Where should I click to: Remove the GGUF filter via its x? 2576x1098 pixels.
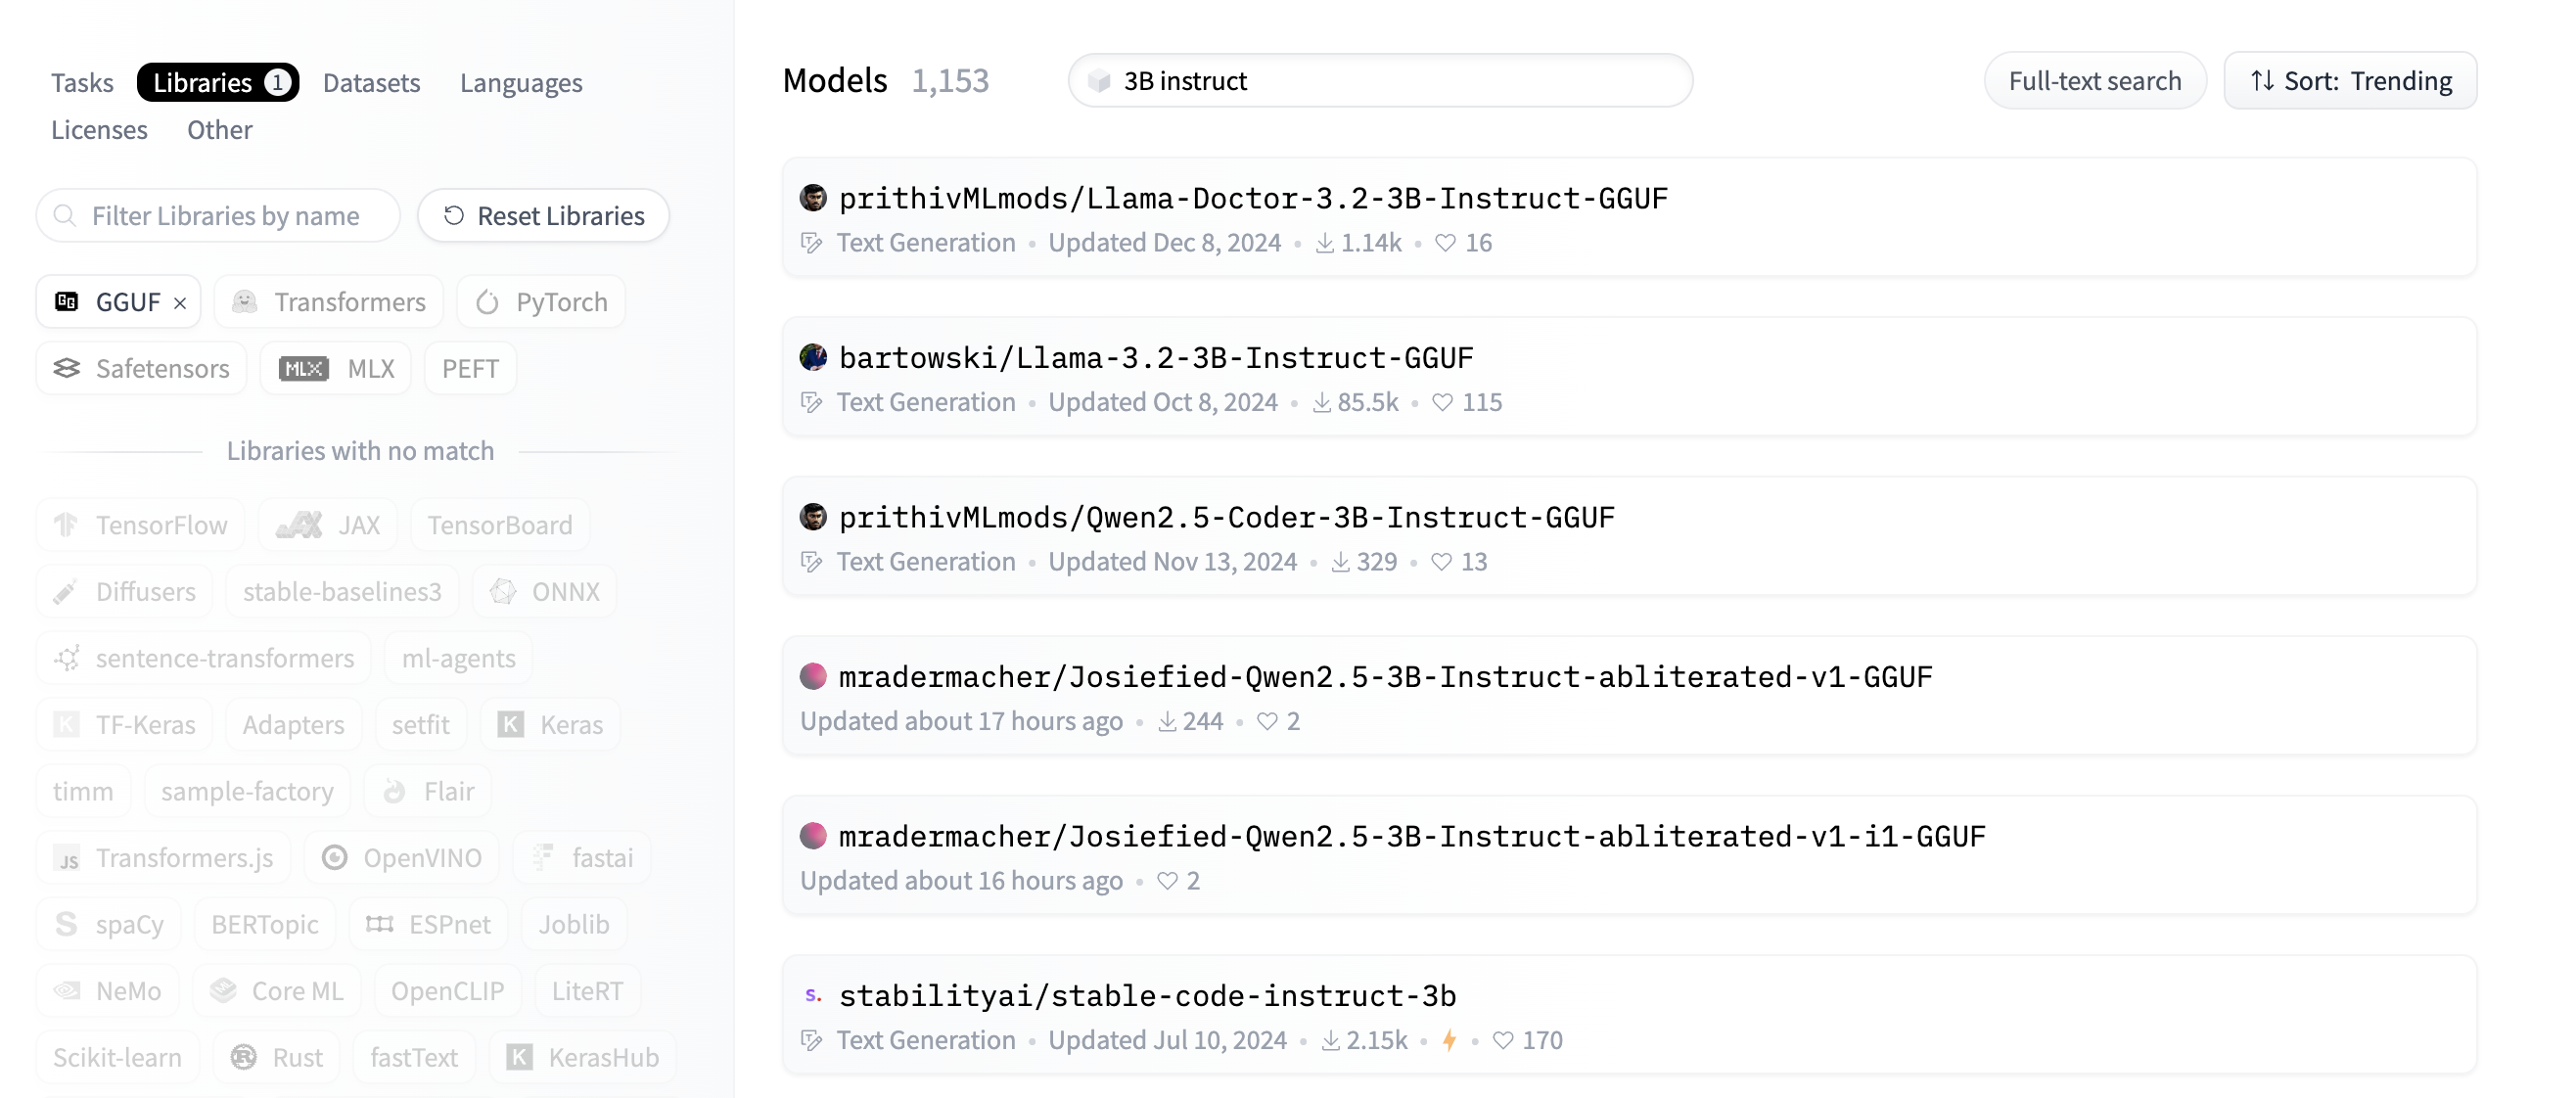pyautogui.click(x=181, y=301)
